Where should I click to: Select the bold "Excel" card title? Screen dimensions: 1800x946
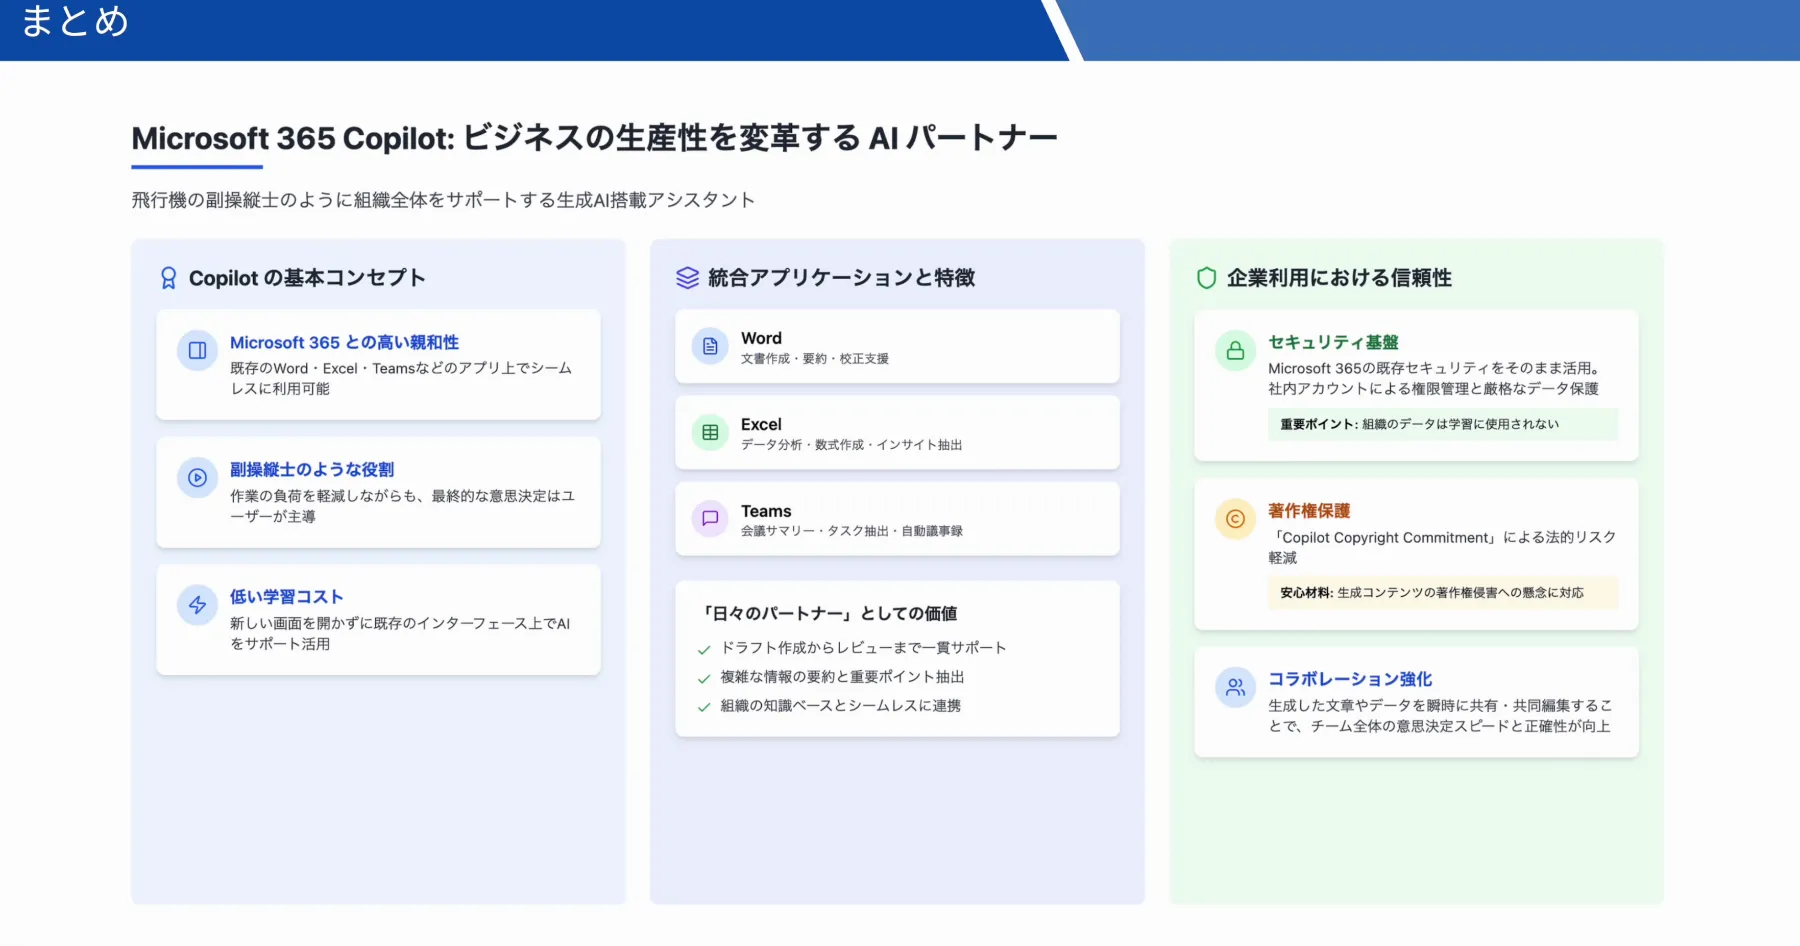pyautogui.click(x=761, y=424)
